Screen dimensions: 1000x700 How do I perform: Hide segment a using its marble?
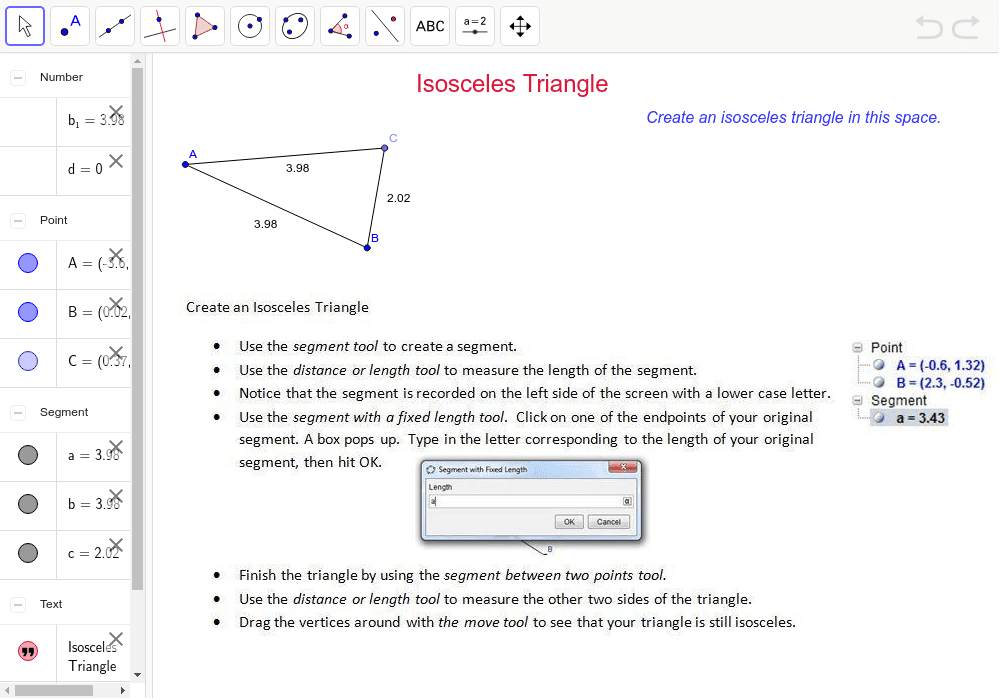28,455
